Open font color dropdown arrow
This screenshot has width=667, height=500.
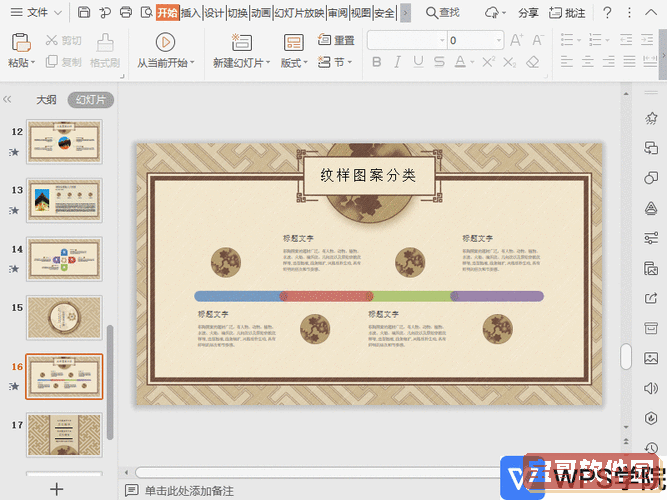point(472,62)
